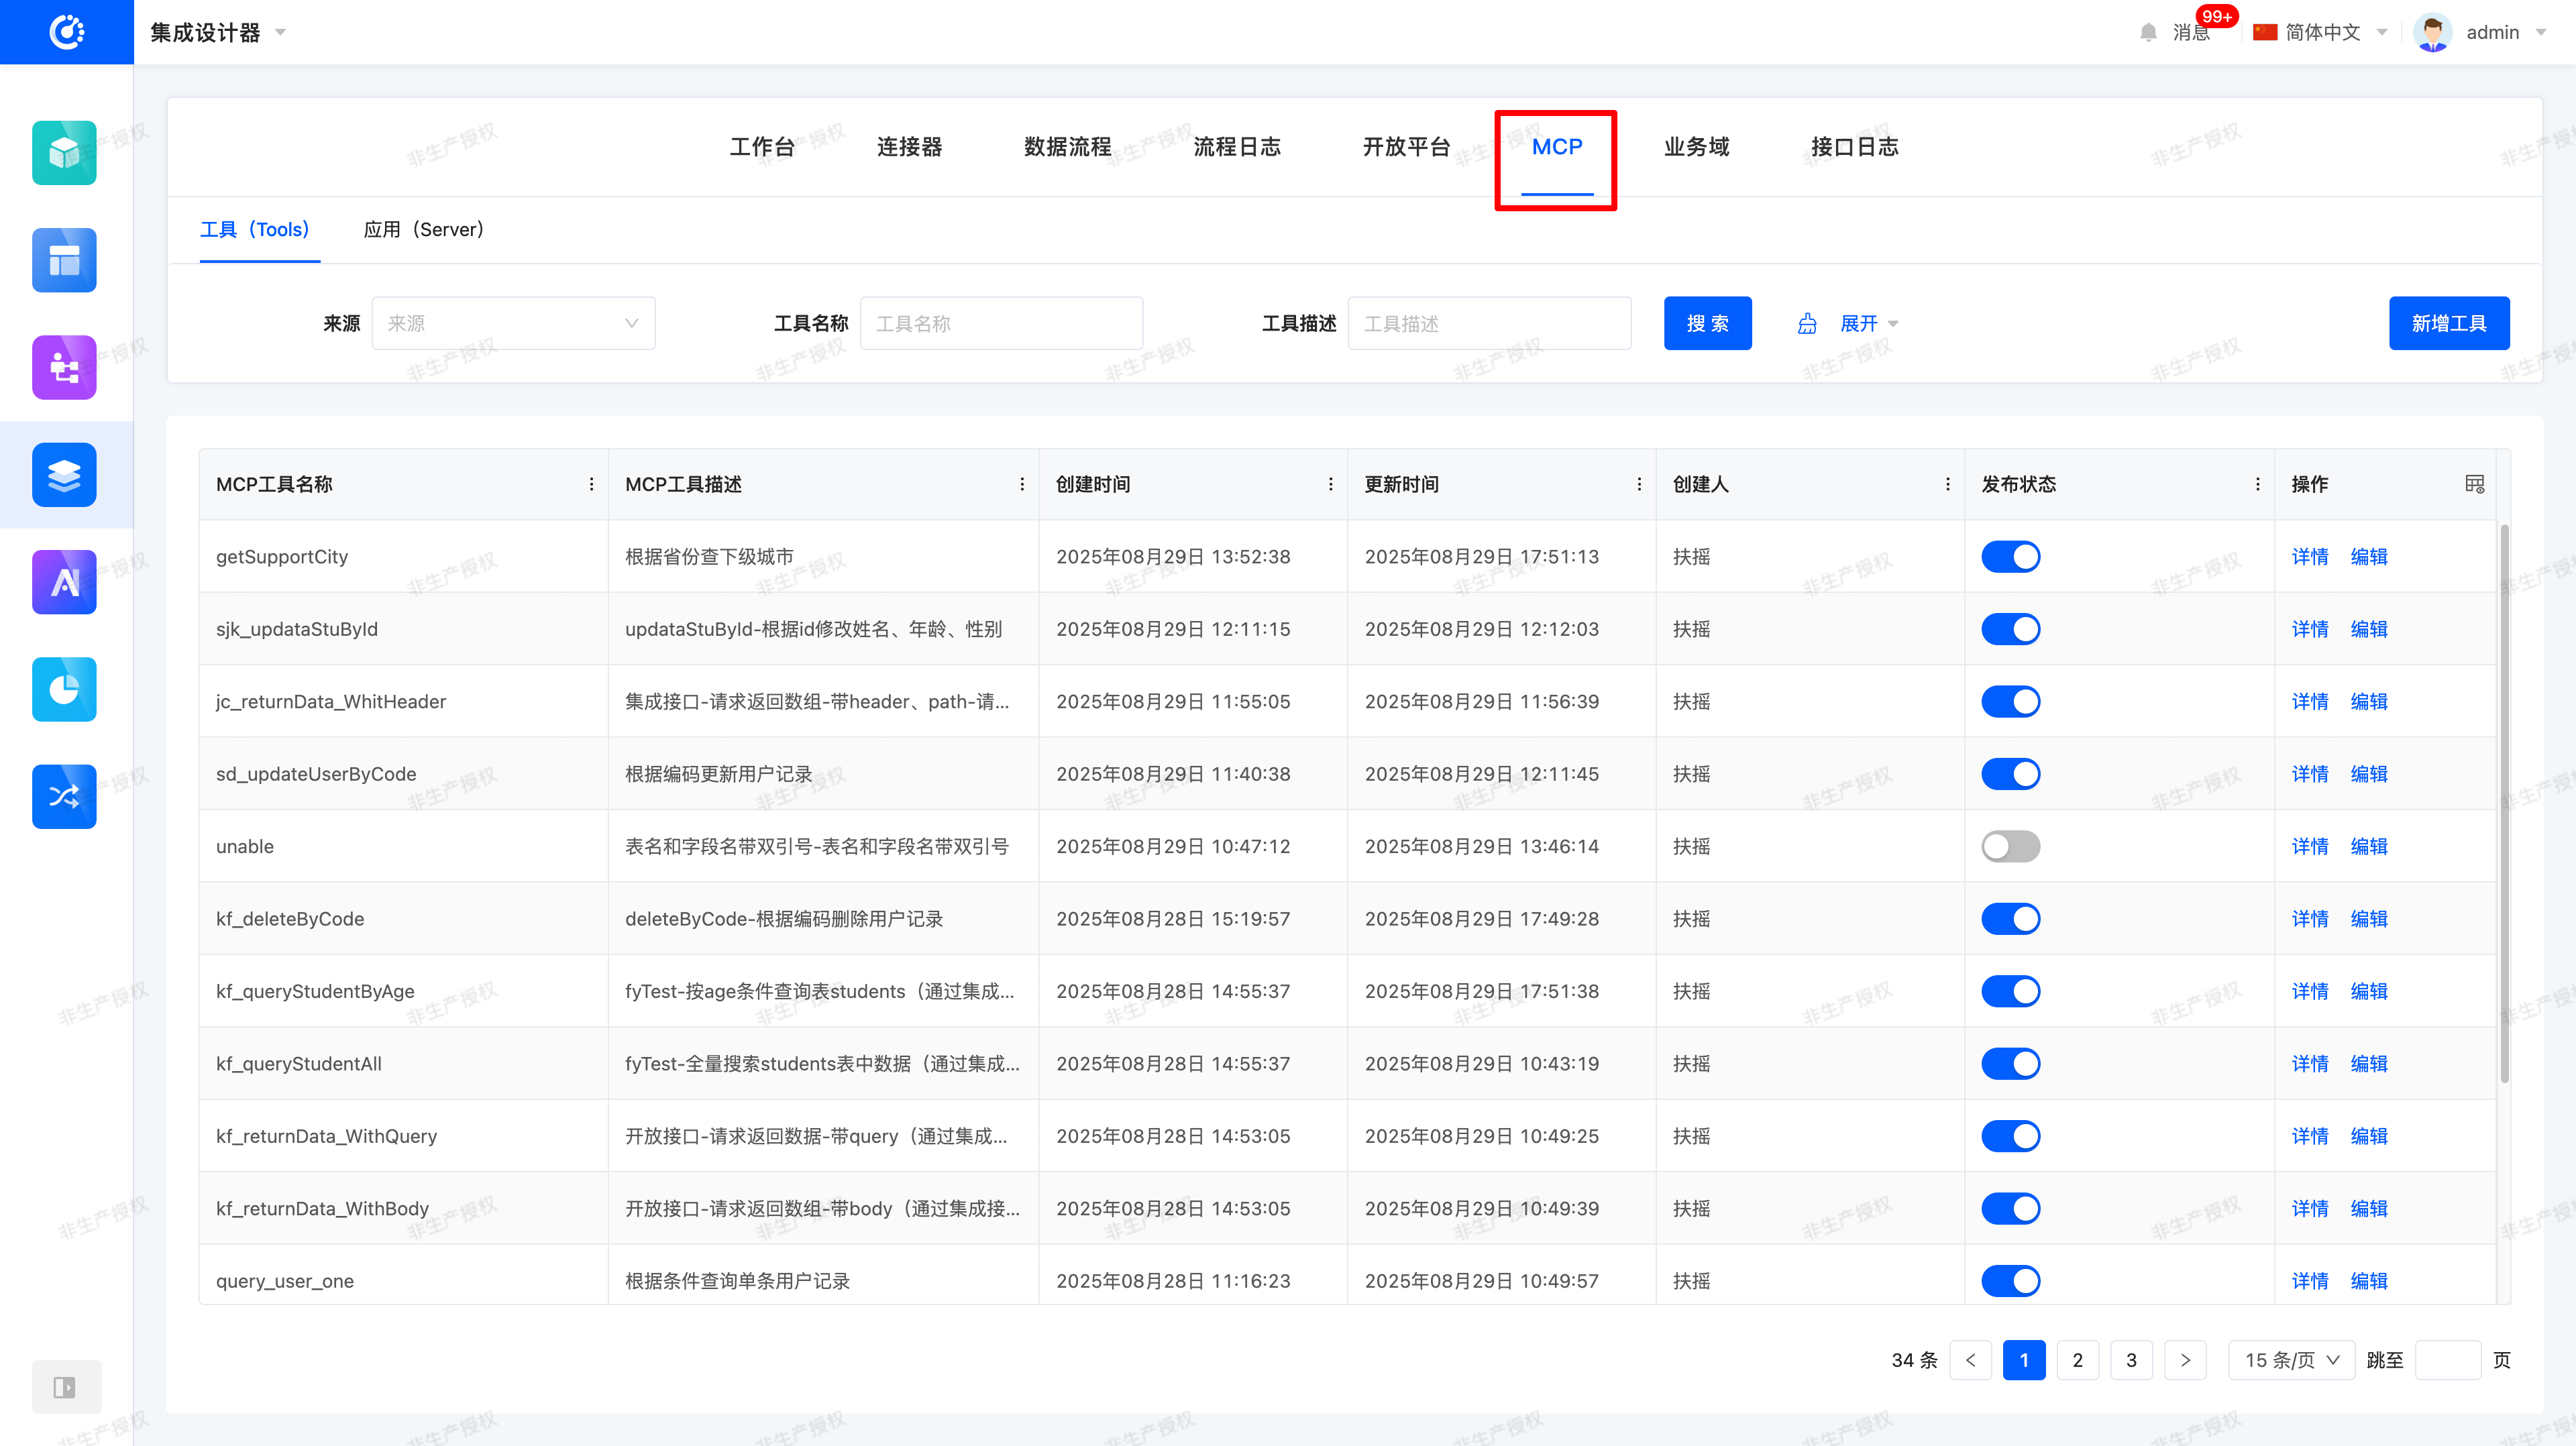The width and height of the screenshot is (2576, 1446).
Task: Click the teal cube sidebar icon
Action: tap(64, 153)
